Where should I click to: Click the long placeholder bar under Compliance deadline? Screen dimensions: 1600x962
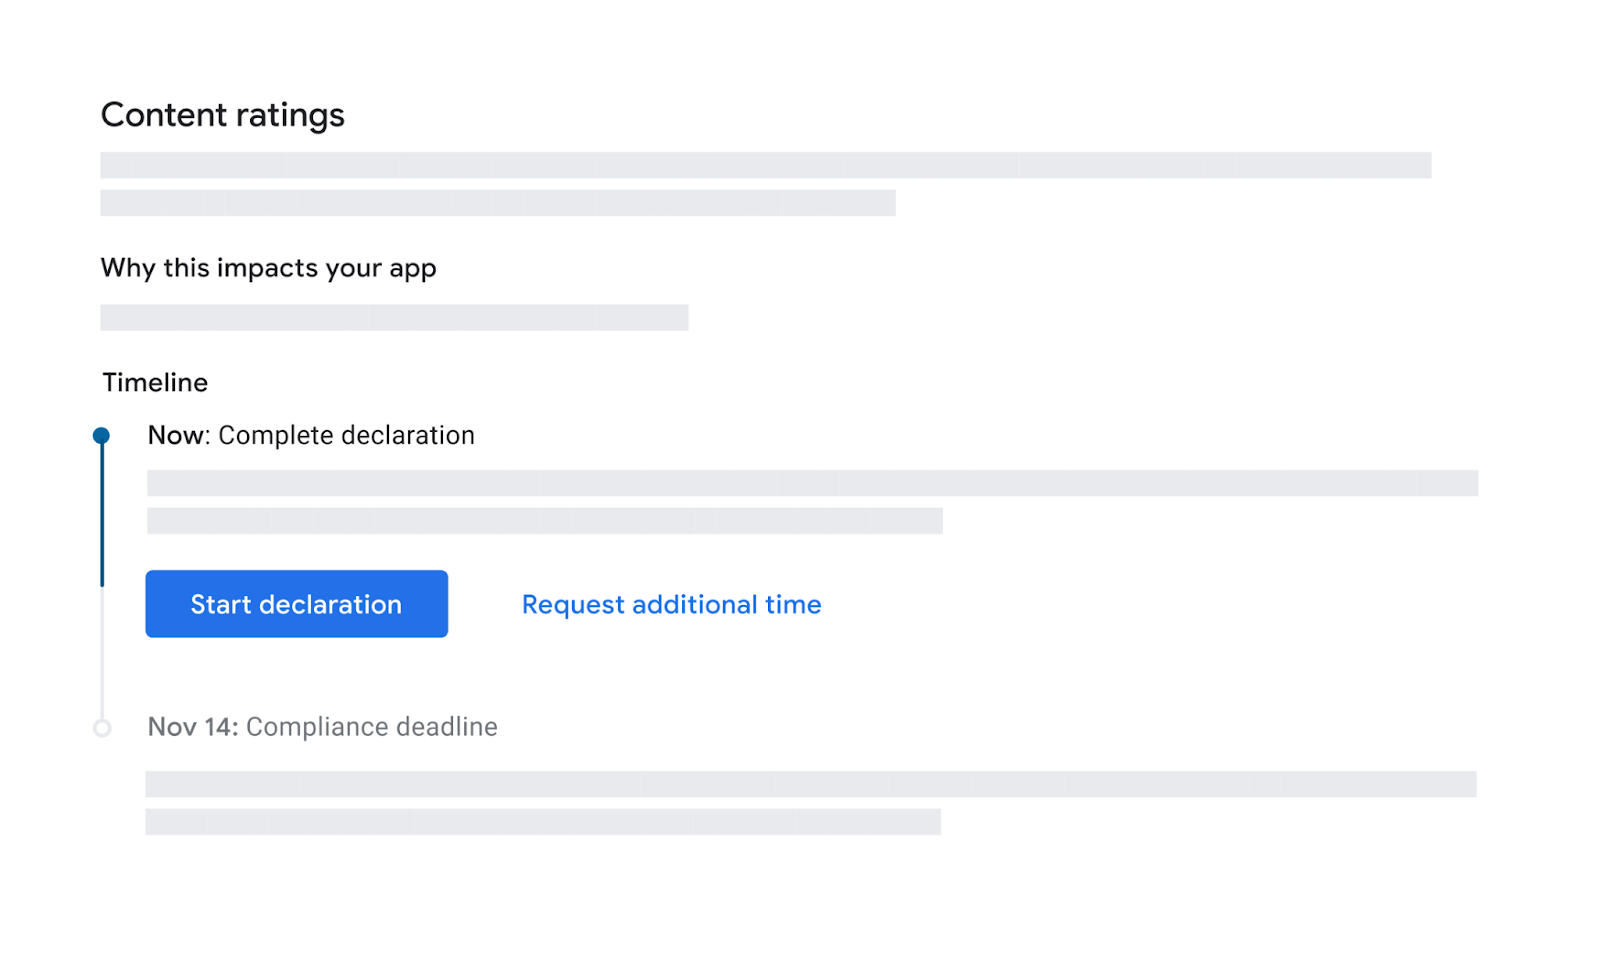coord(811,784)
